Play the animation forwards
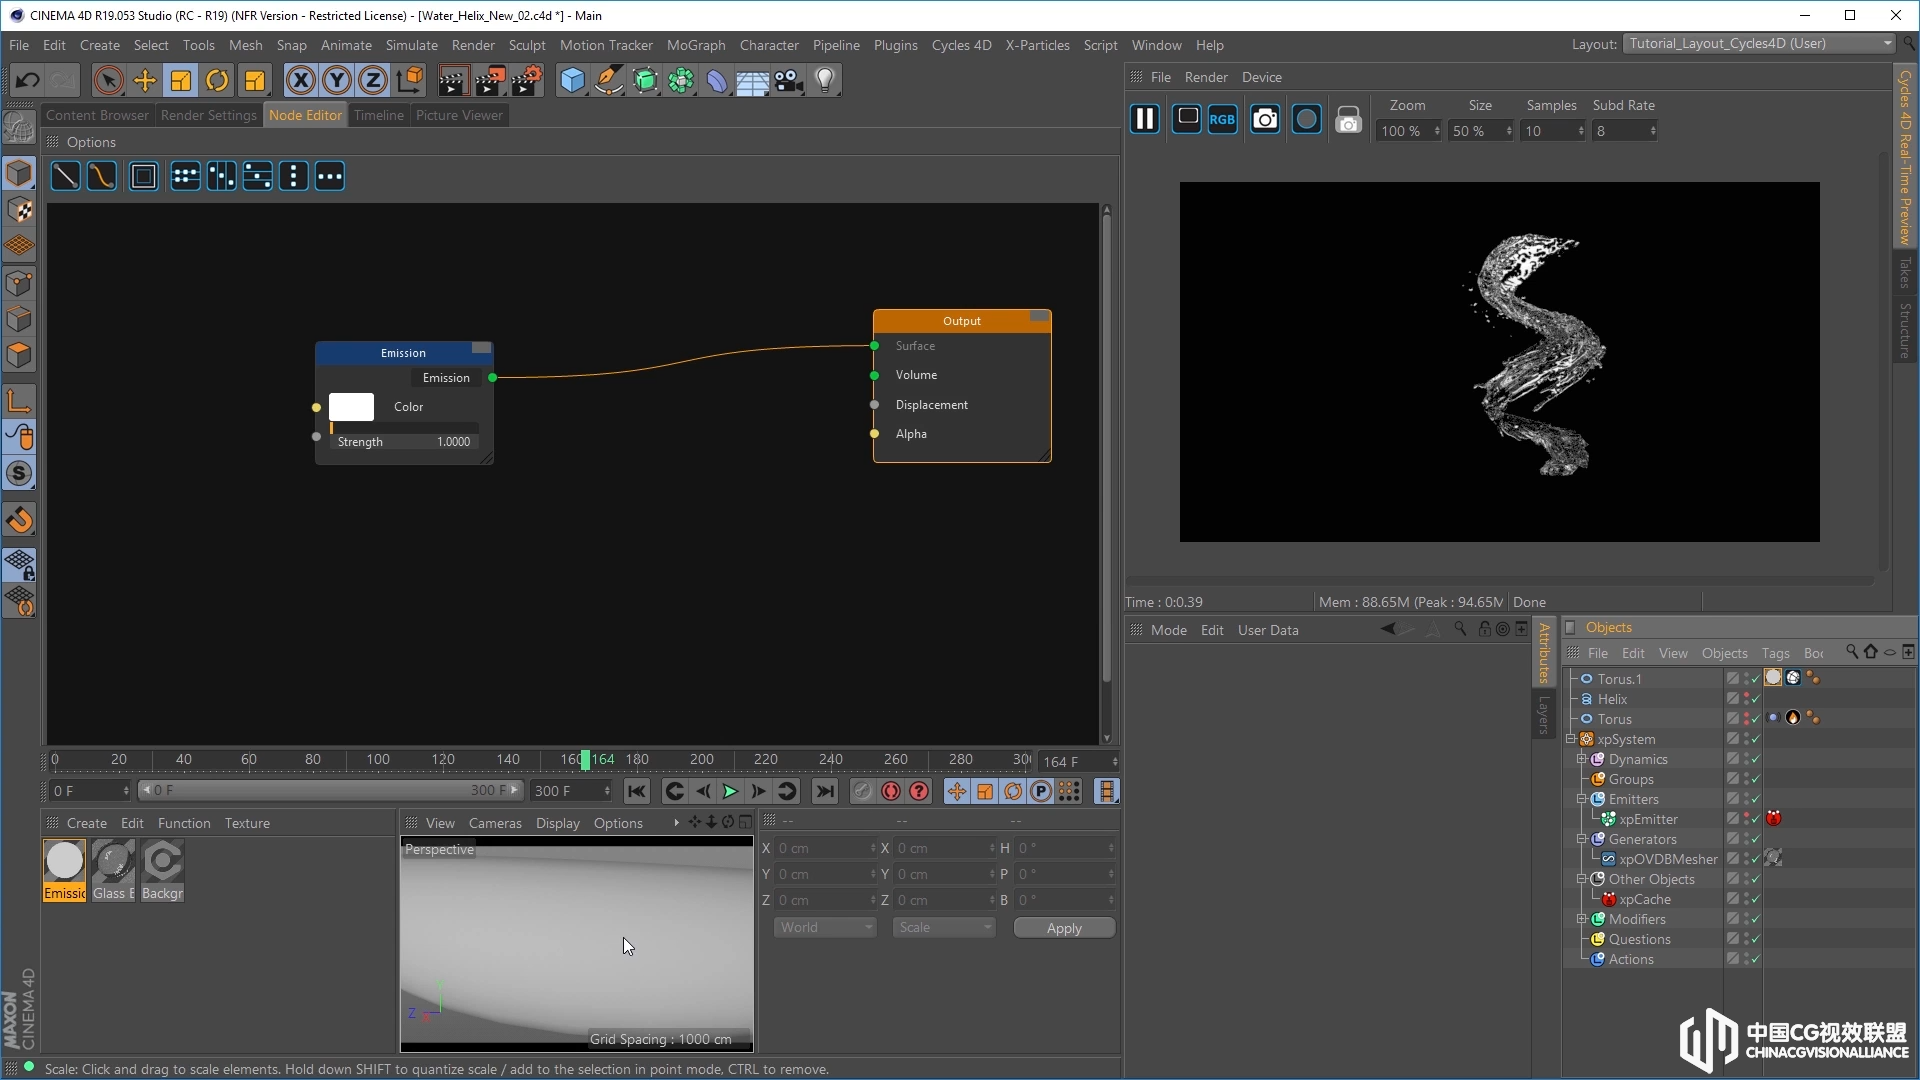 click(730, 791)
